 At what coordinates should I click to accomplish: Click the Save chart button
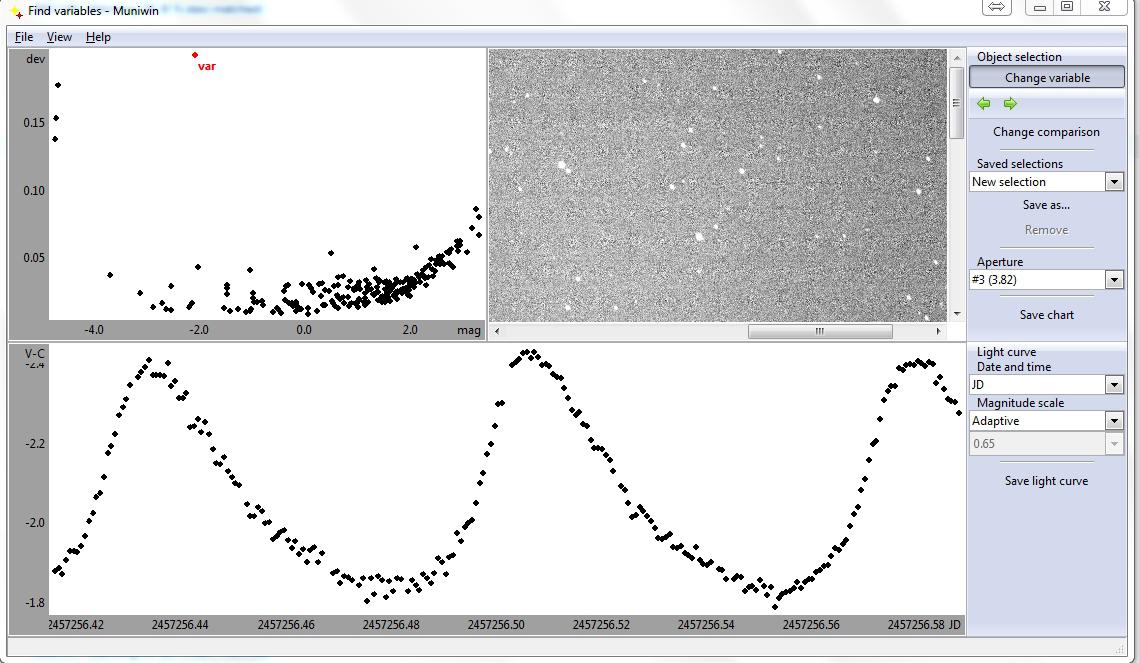point(1046,314)
